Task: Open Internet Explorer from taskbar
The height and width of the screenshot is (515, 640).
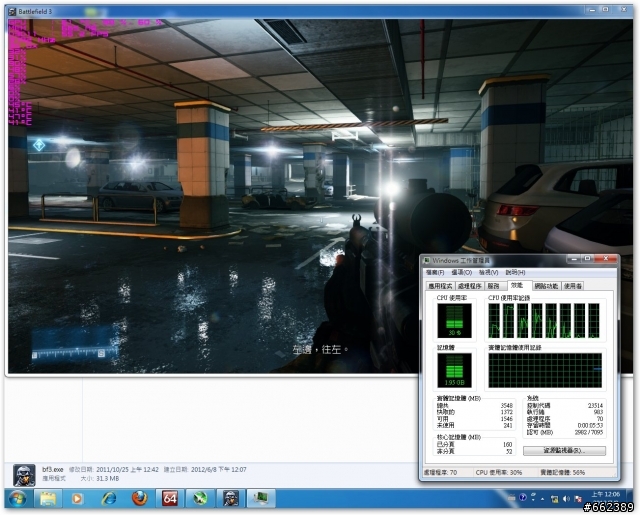Action: coord(108,498)
